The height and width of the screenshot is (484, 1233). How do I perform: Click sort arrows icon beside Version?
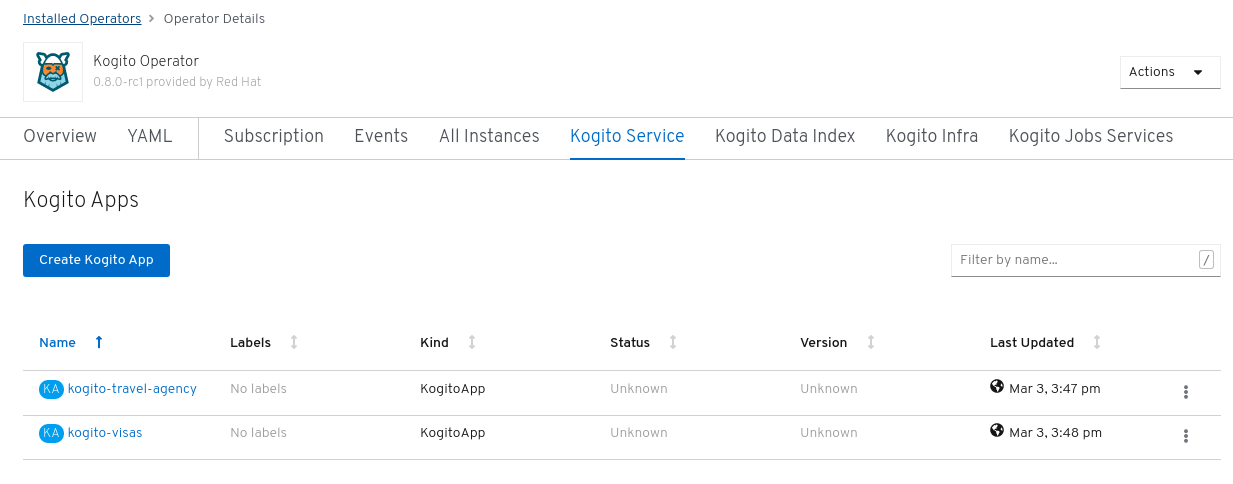pyautogui.click(x=871, y=342)
